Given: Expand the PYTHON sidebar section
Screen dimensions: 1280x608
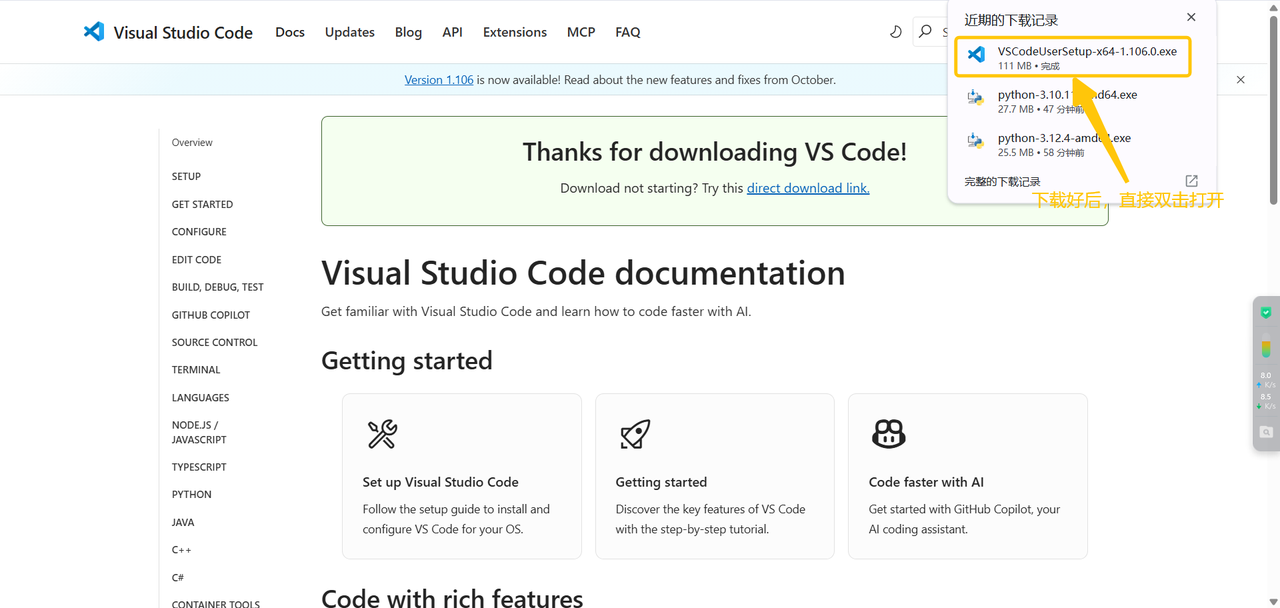Looking at the screenshot, I should [192, 495].
